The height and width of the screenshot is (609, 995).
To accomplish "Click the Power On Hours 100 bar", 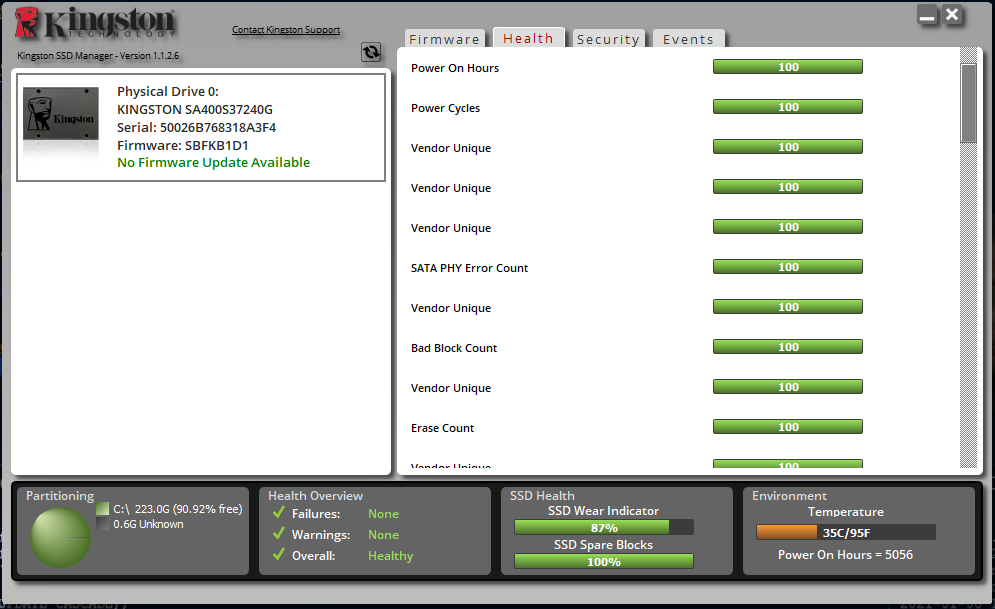I will (x=787, y=67).
